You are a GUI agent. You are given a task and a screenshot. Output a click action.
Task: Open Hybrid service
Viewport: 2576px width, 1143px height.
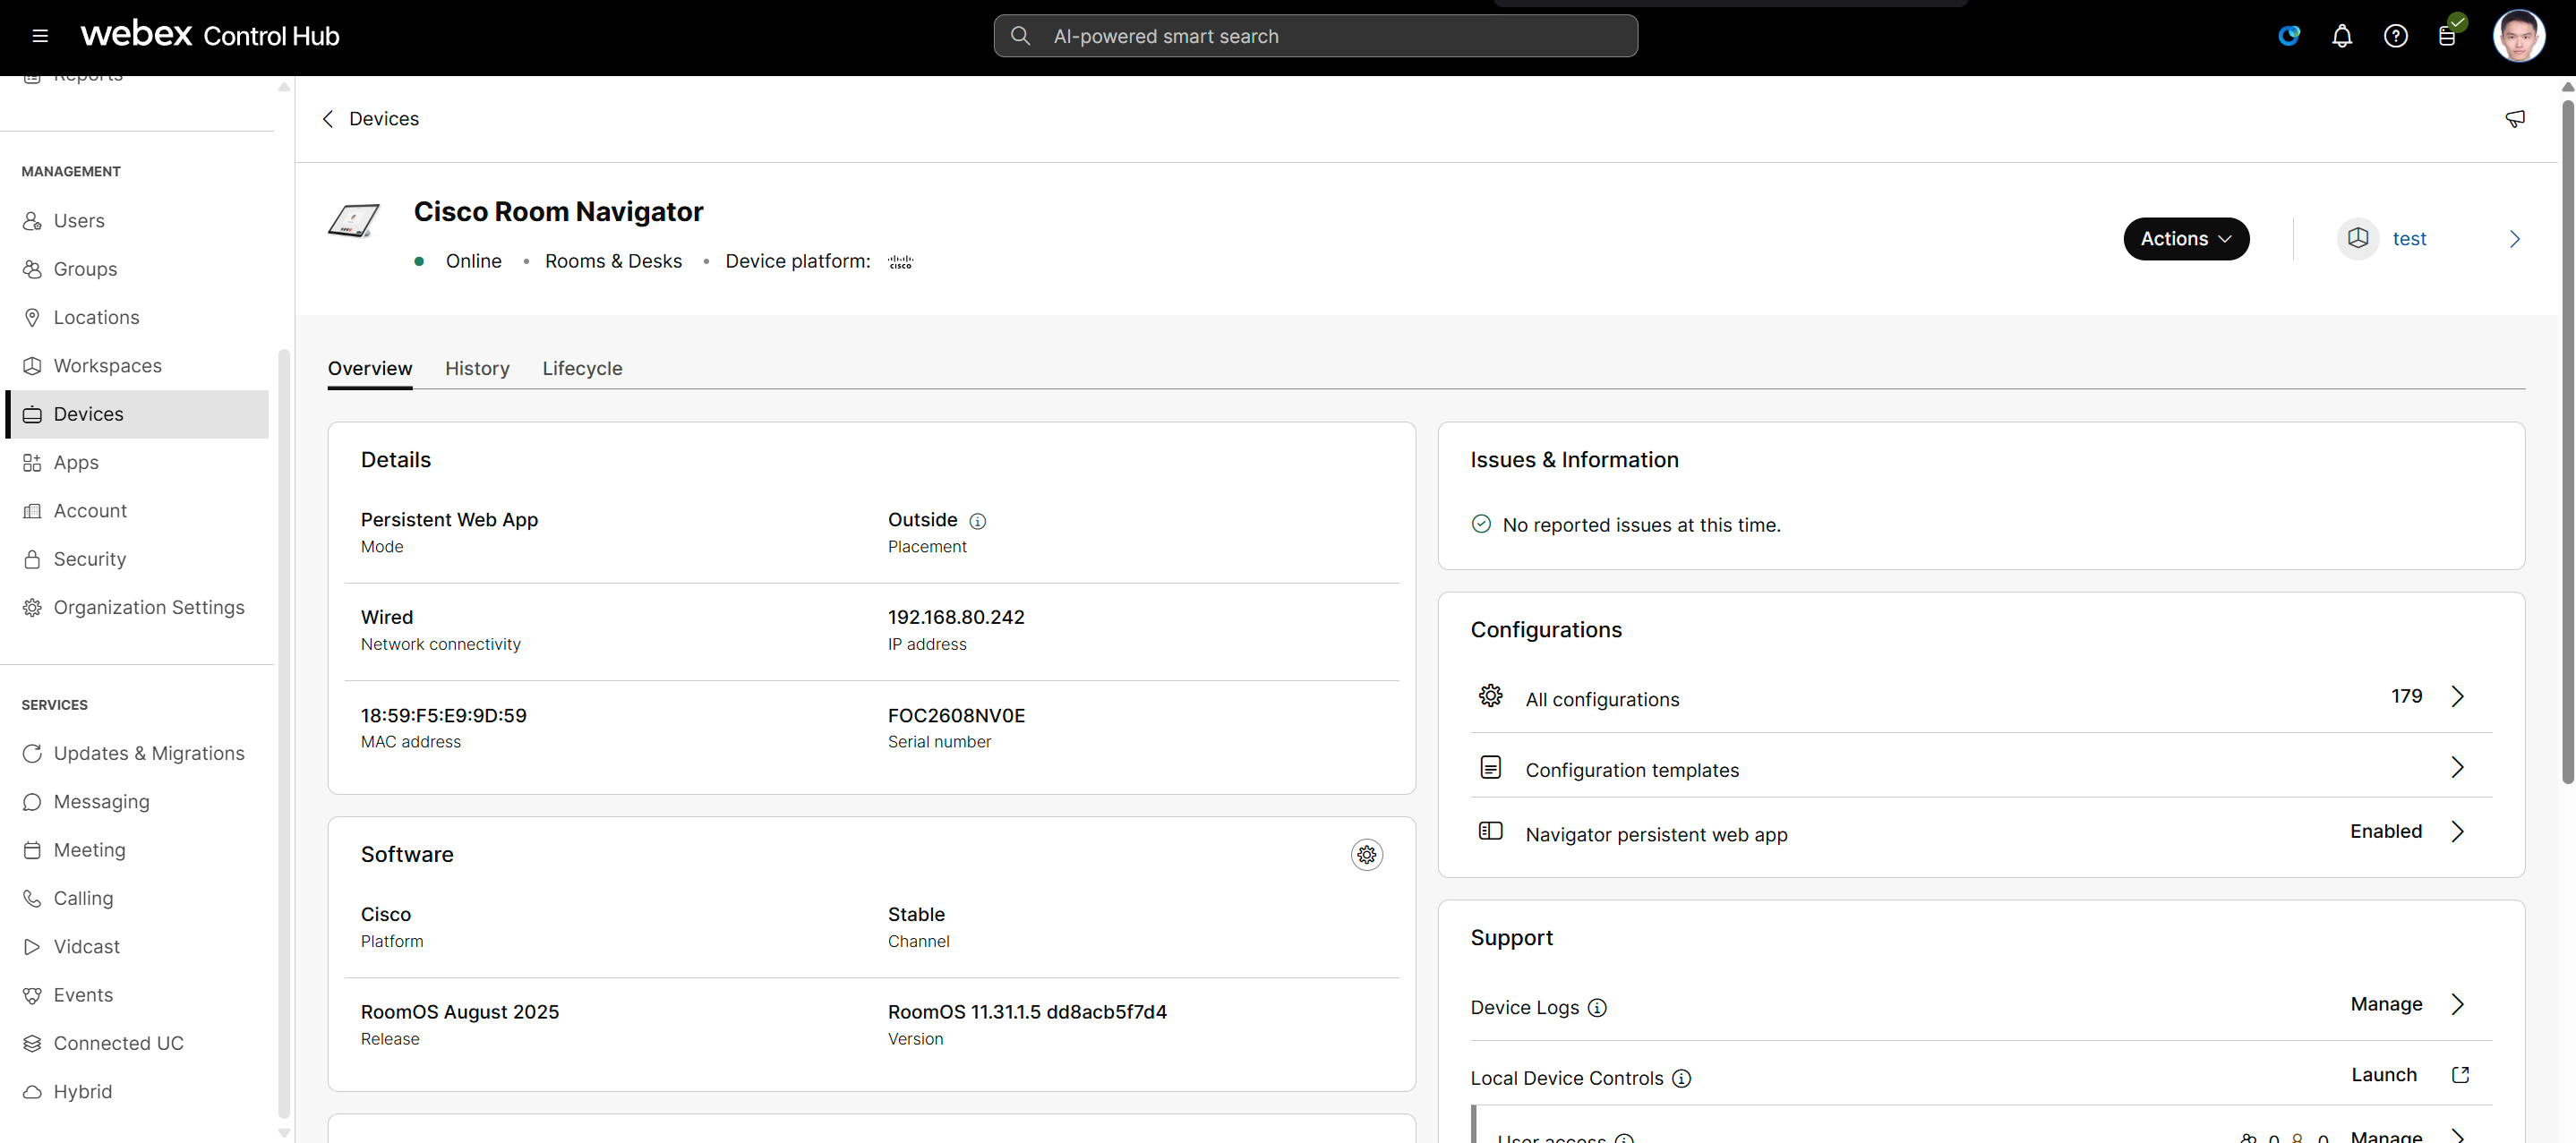pos(137,1092)
